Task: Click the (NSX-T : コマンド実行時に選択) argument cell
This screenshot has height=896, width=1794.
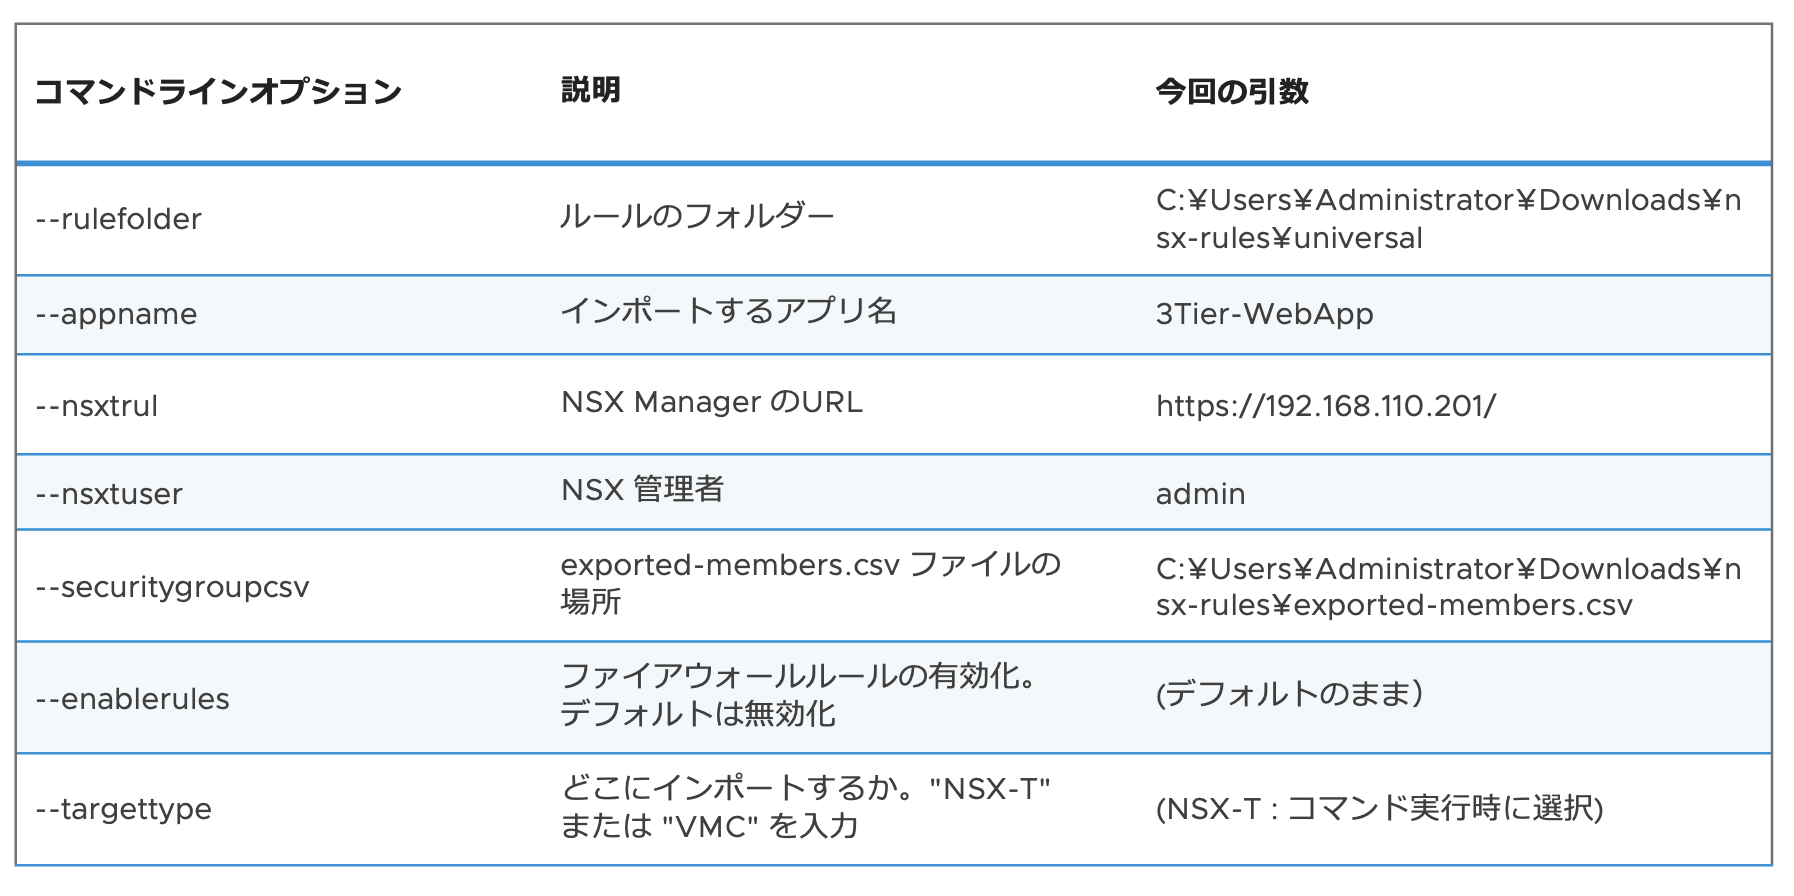Action: [x=1379, y=808]
